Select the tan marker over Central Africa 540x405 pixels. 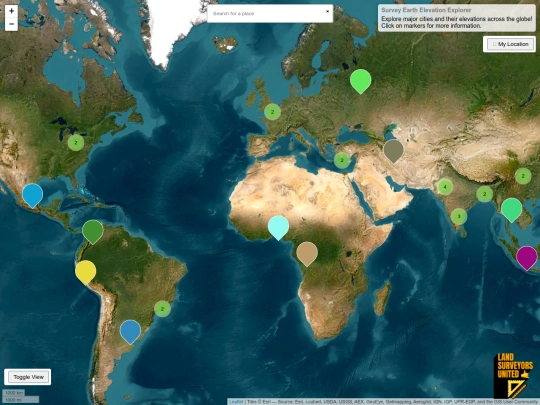click(307, 254)
